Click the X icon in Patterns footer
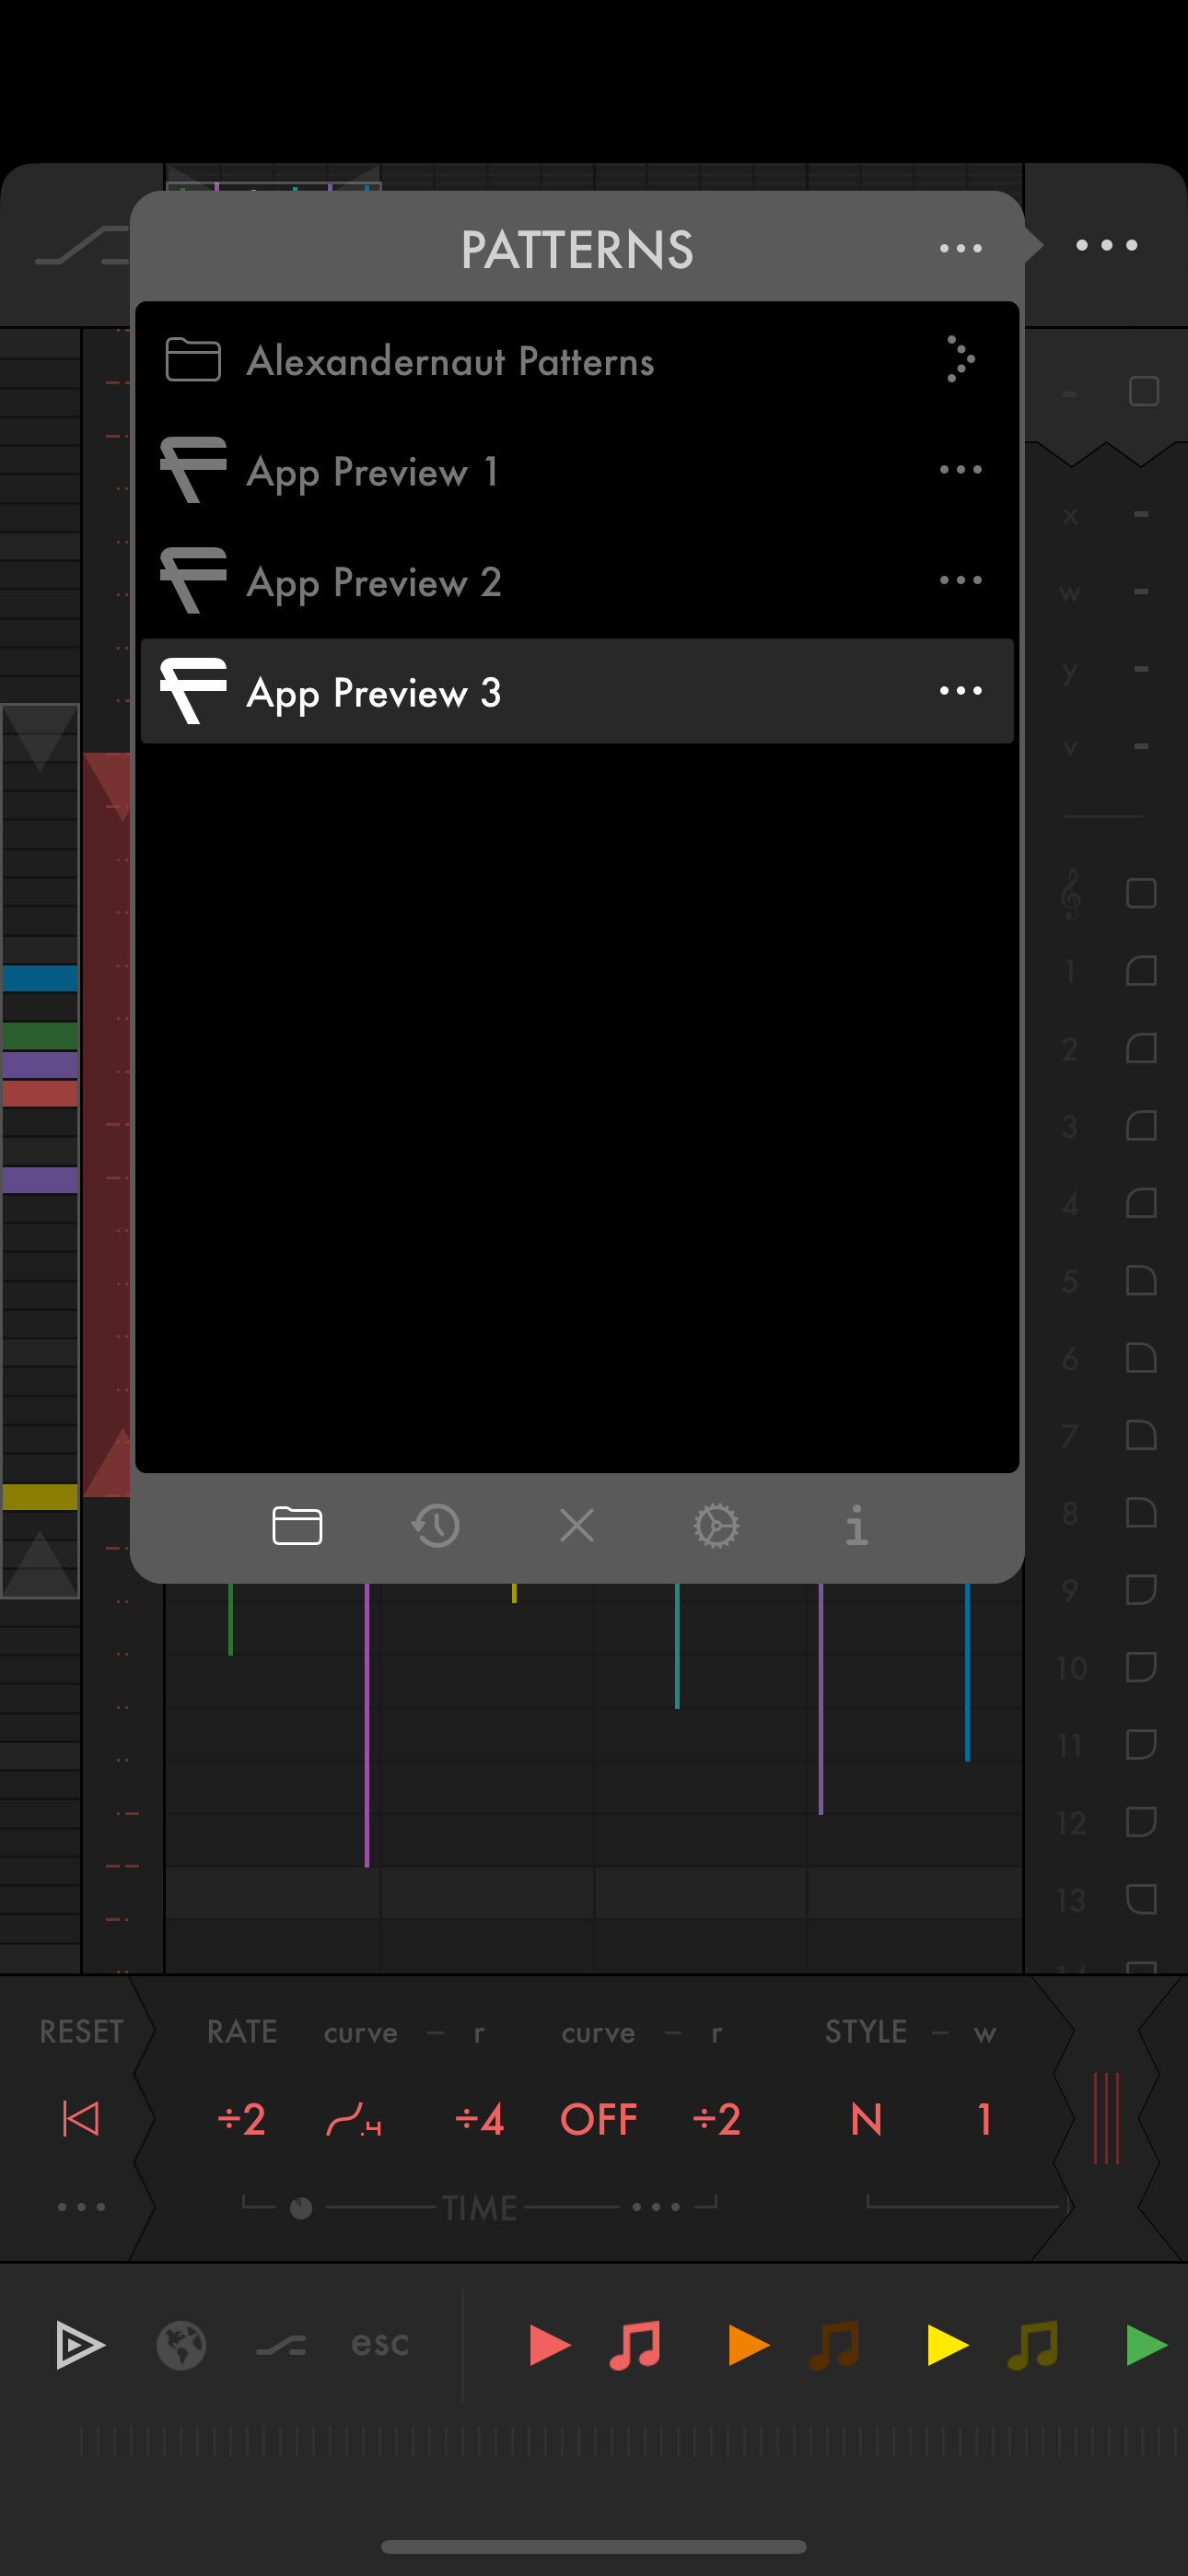Viewport: 1188px width, 2576px height. pyautogui.click(x=577, y=1525)
